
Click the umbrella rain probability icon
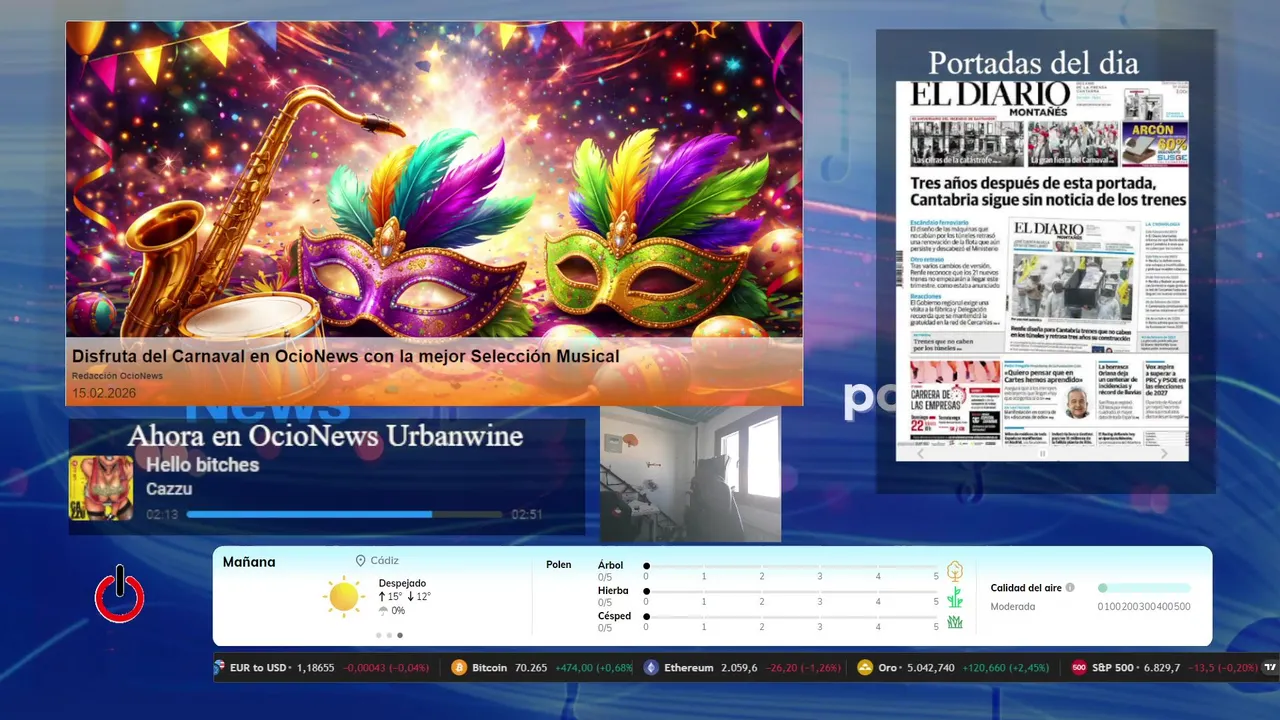click(383, 611)
